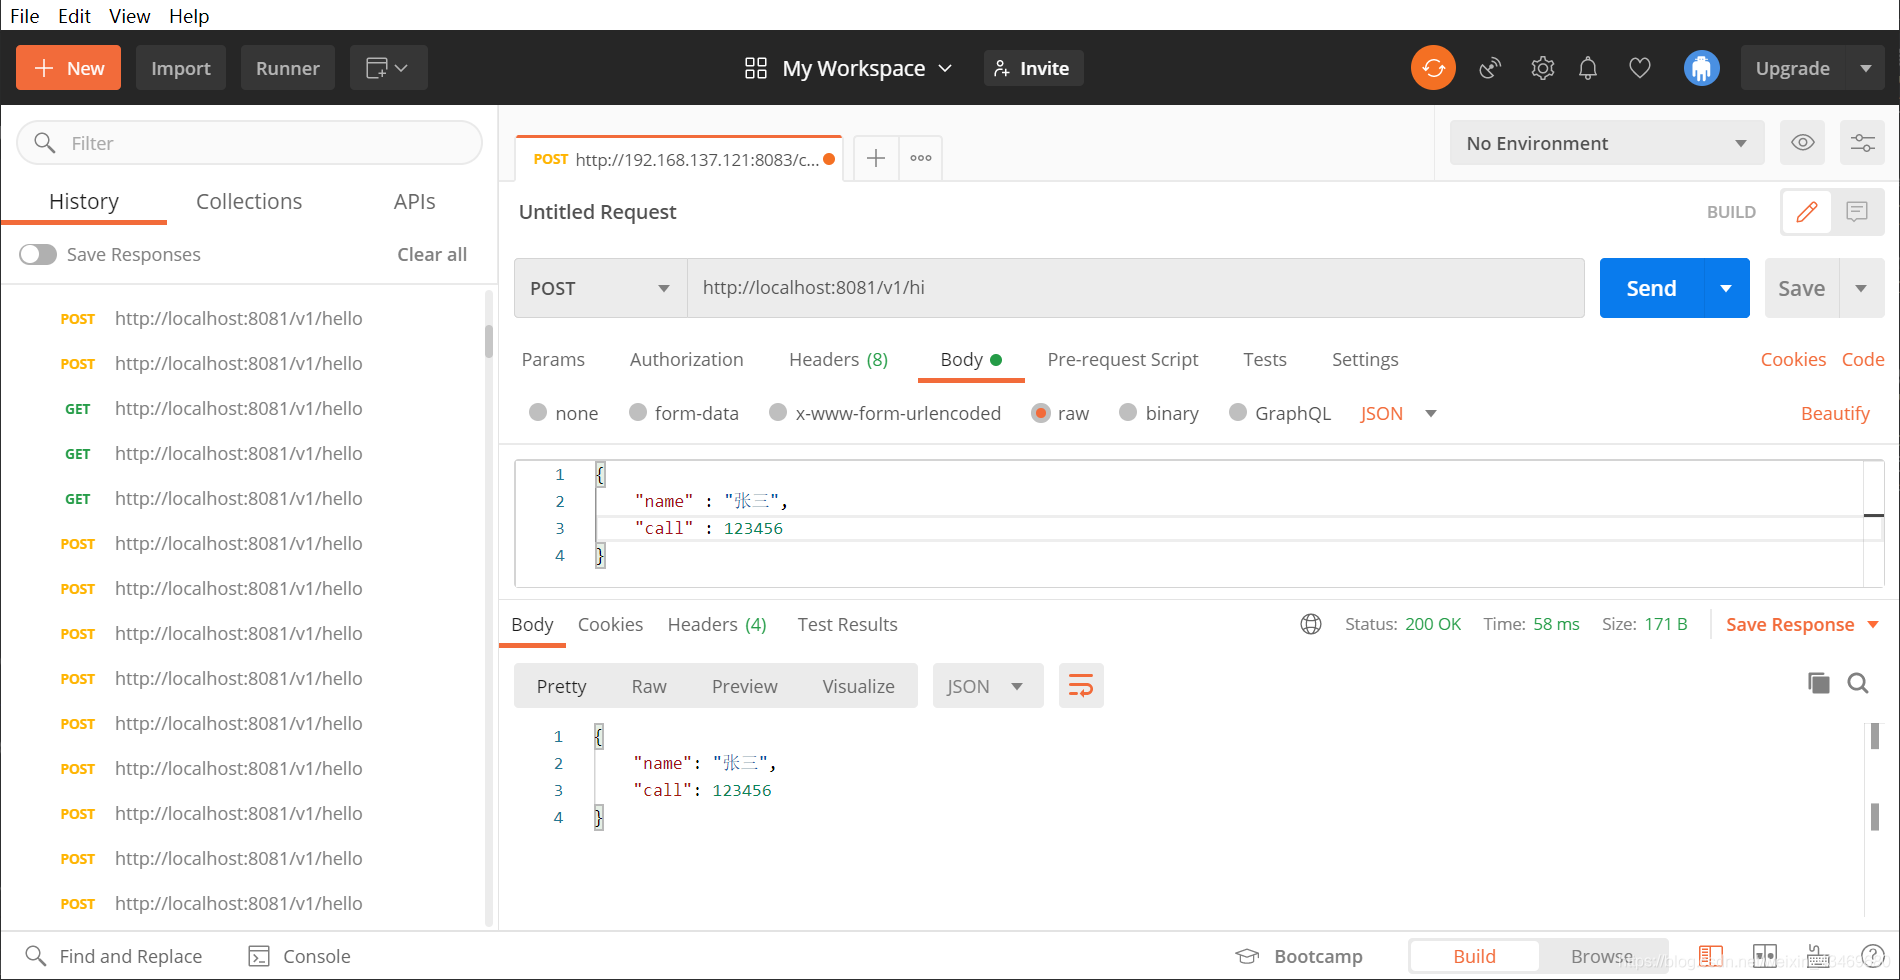1900x980 pixels.
Task: Open the comments icon
Action: pos(1857,212)
